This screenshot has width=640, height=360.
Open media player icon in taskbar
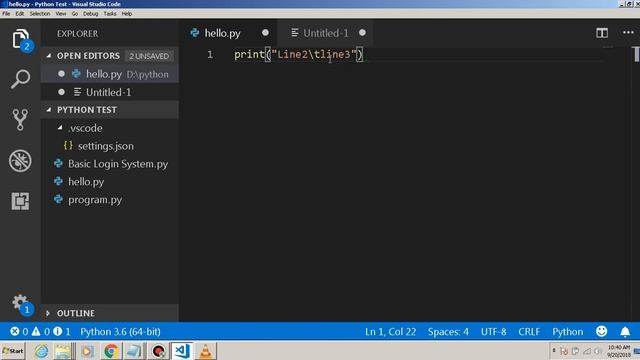(x=87, y=351)
